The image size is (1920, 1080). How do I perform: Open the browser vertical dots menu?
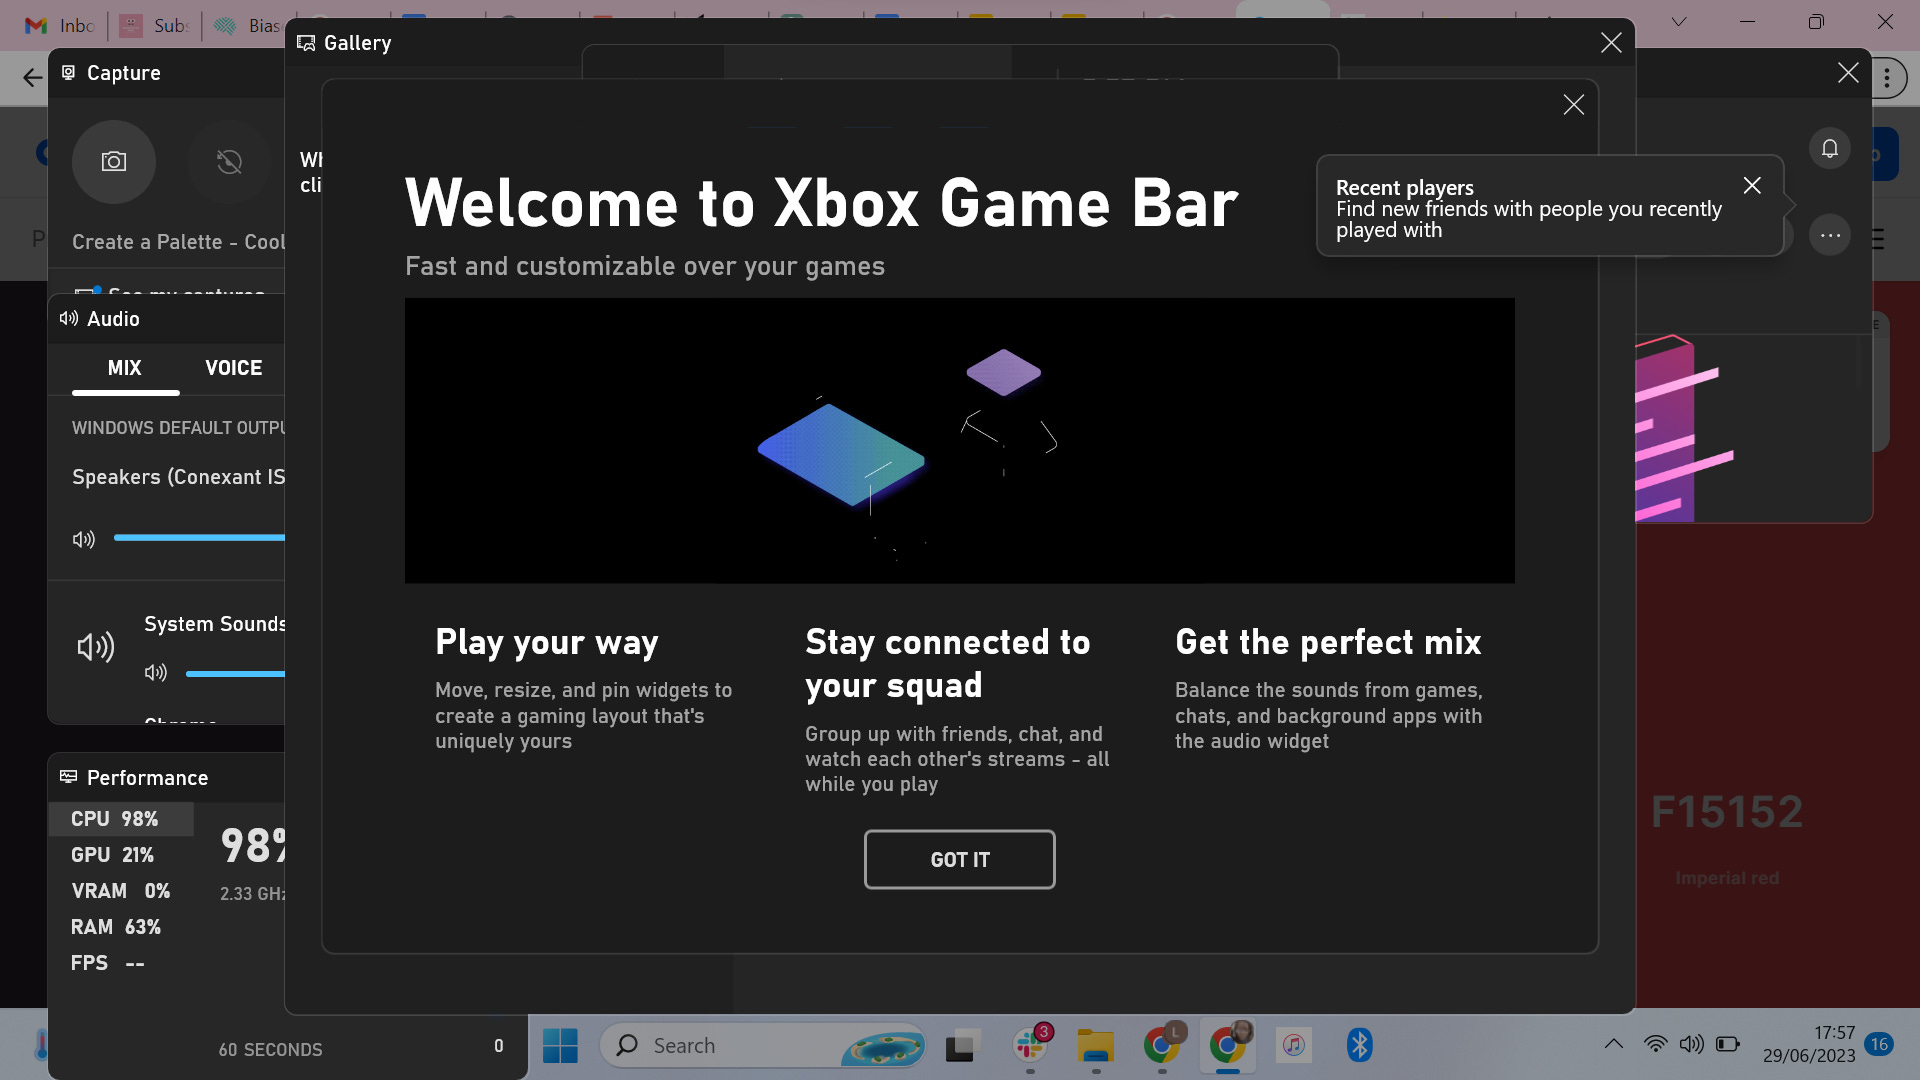pyautogui.click(x=1887, y=78)
